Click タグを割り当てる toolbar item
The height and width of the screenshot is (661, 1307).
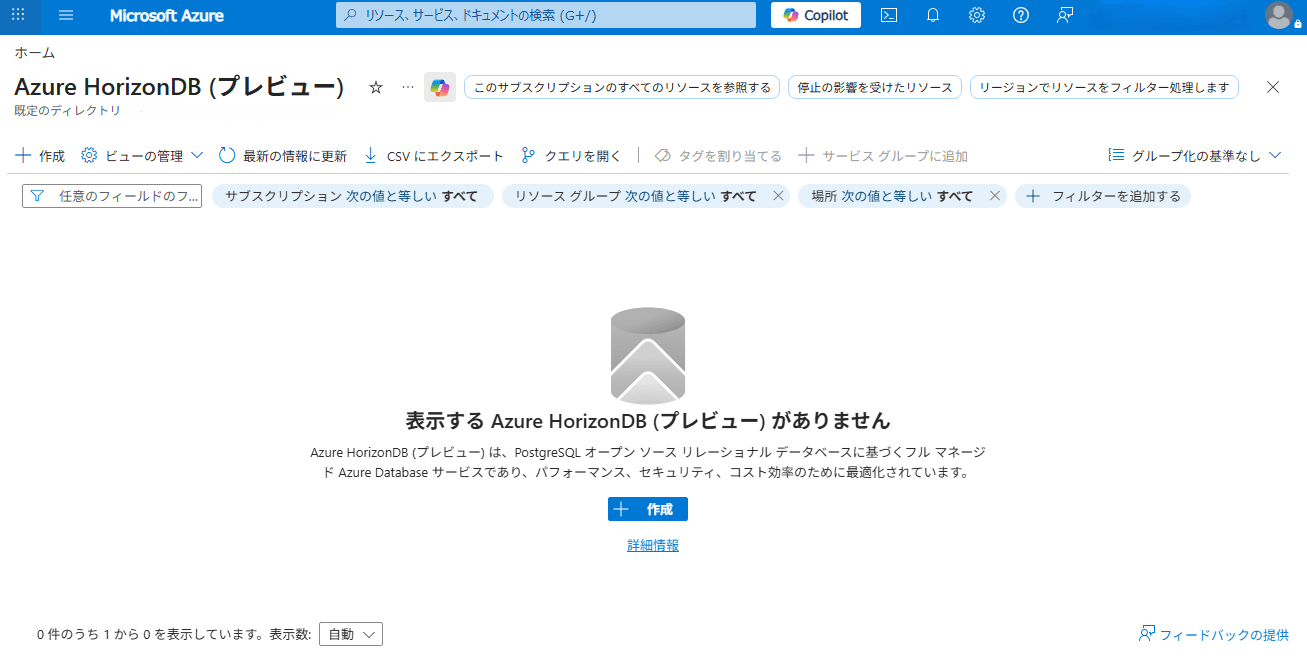(x=718, y=156)
